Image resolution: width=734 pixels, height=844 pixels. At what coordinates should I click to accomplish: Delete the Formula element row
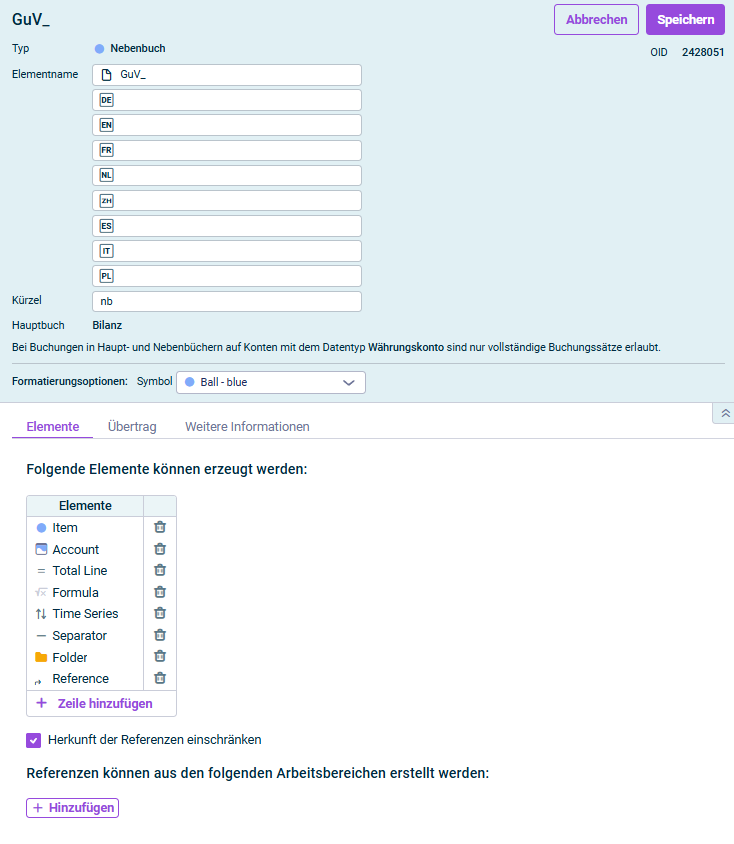pos(160,593)
